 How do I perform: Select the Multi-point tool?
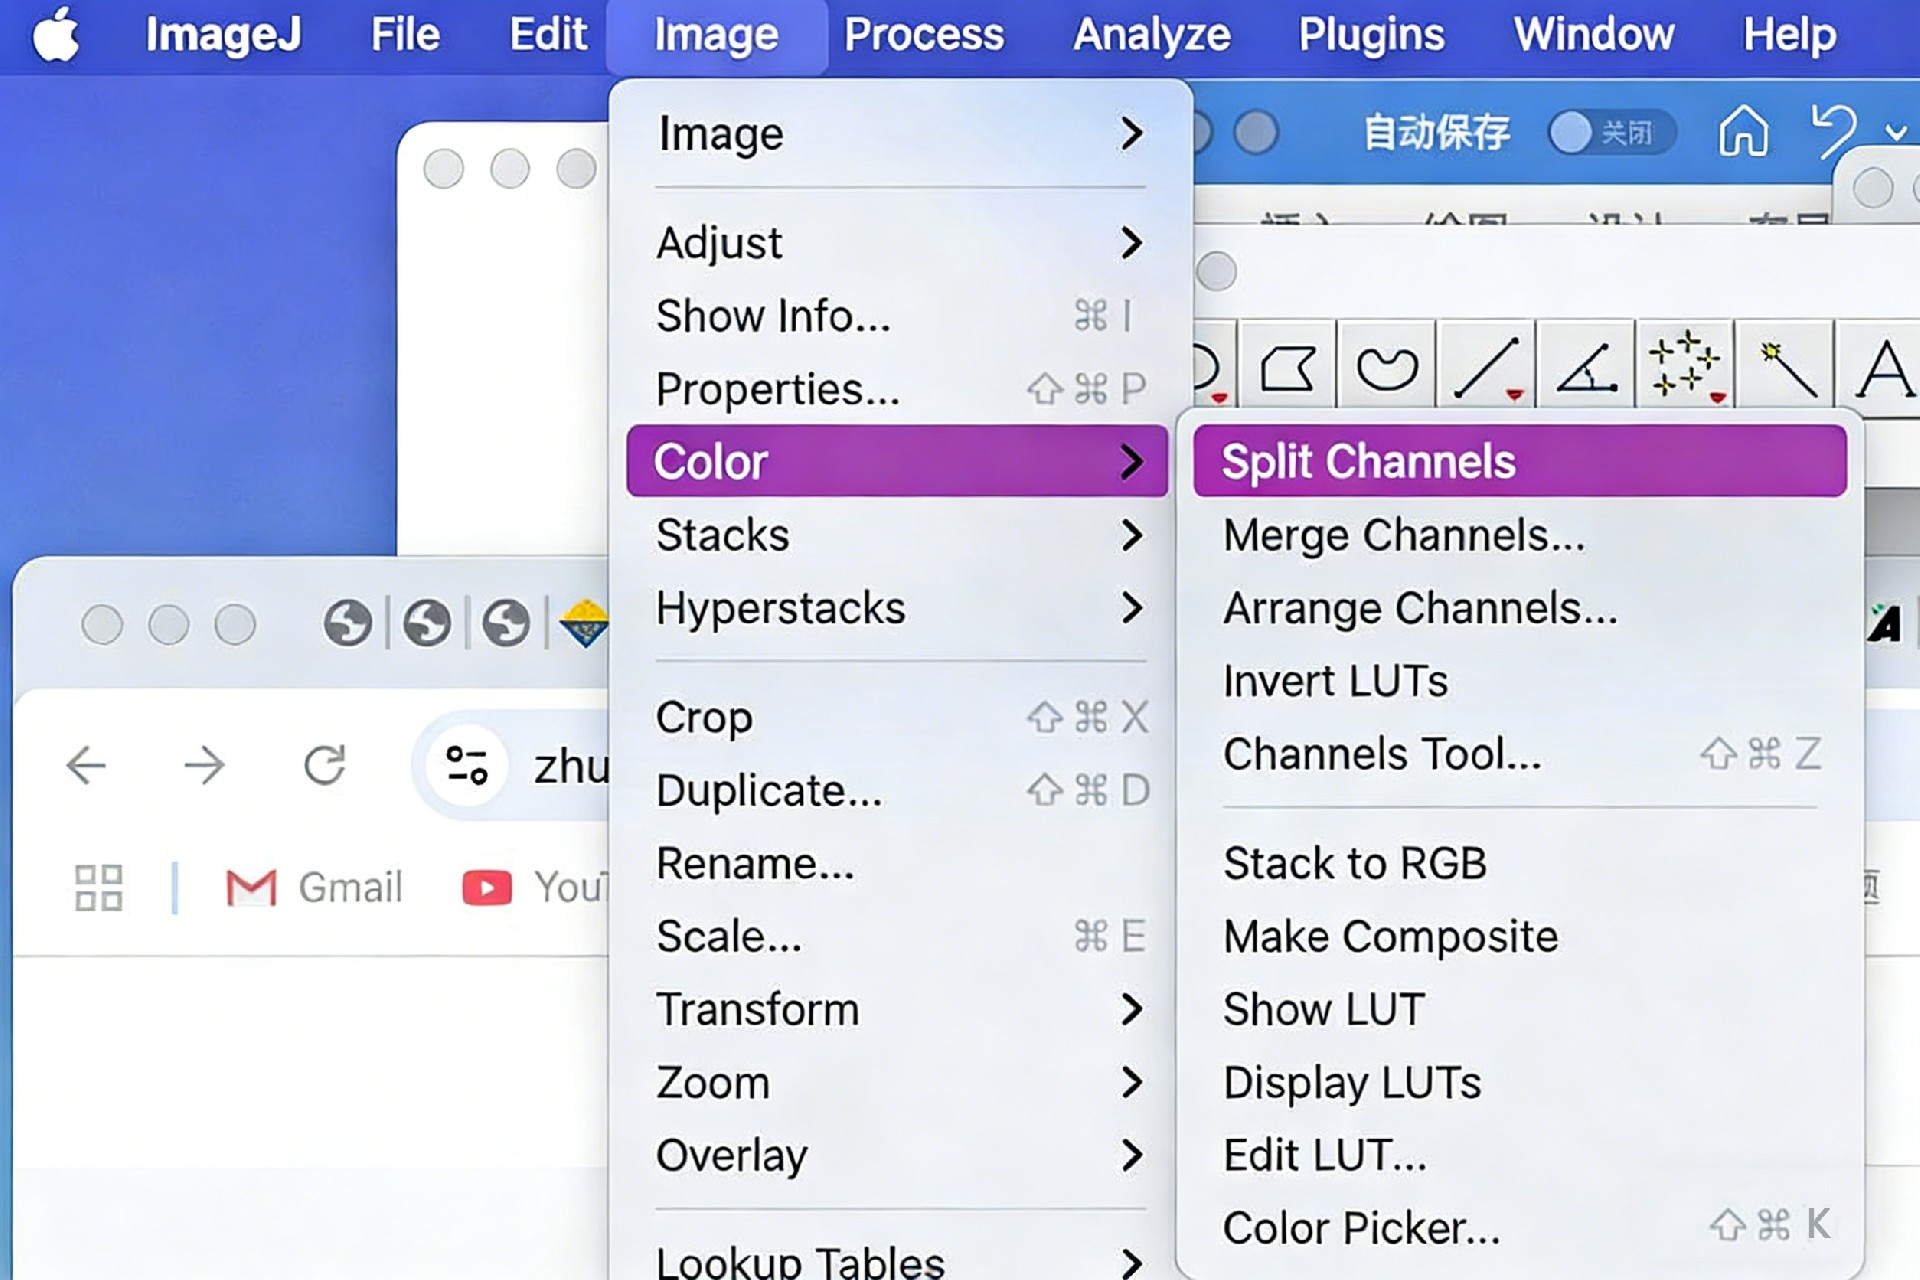pyautogui.click(x=1685, y=366)
